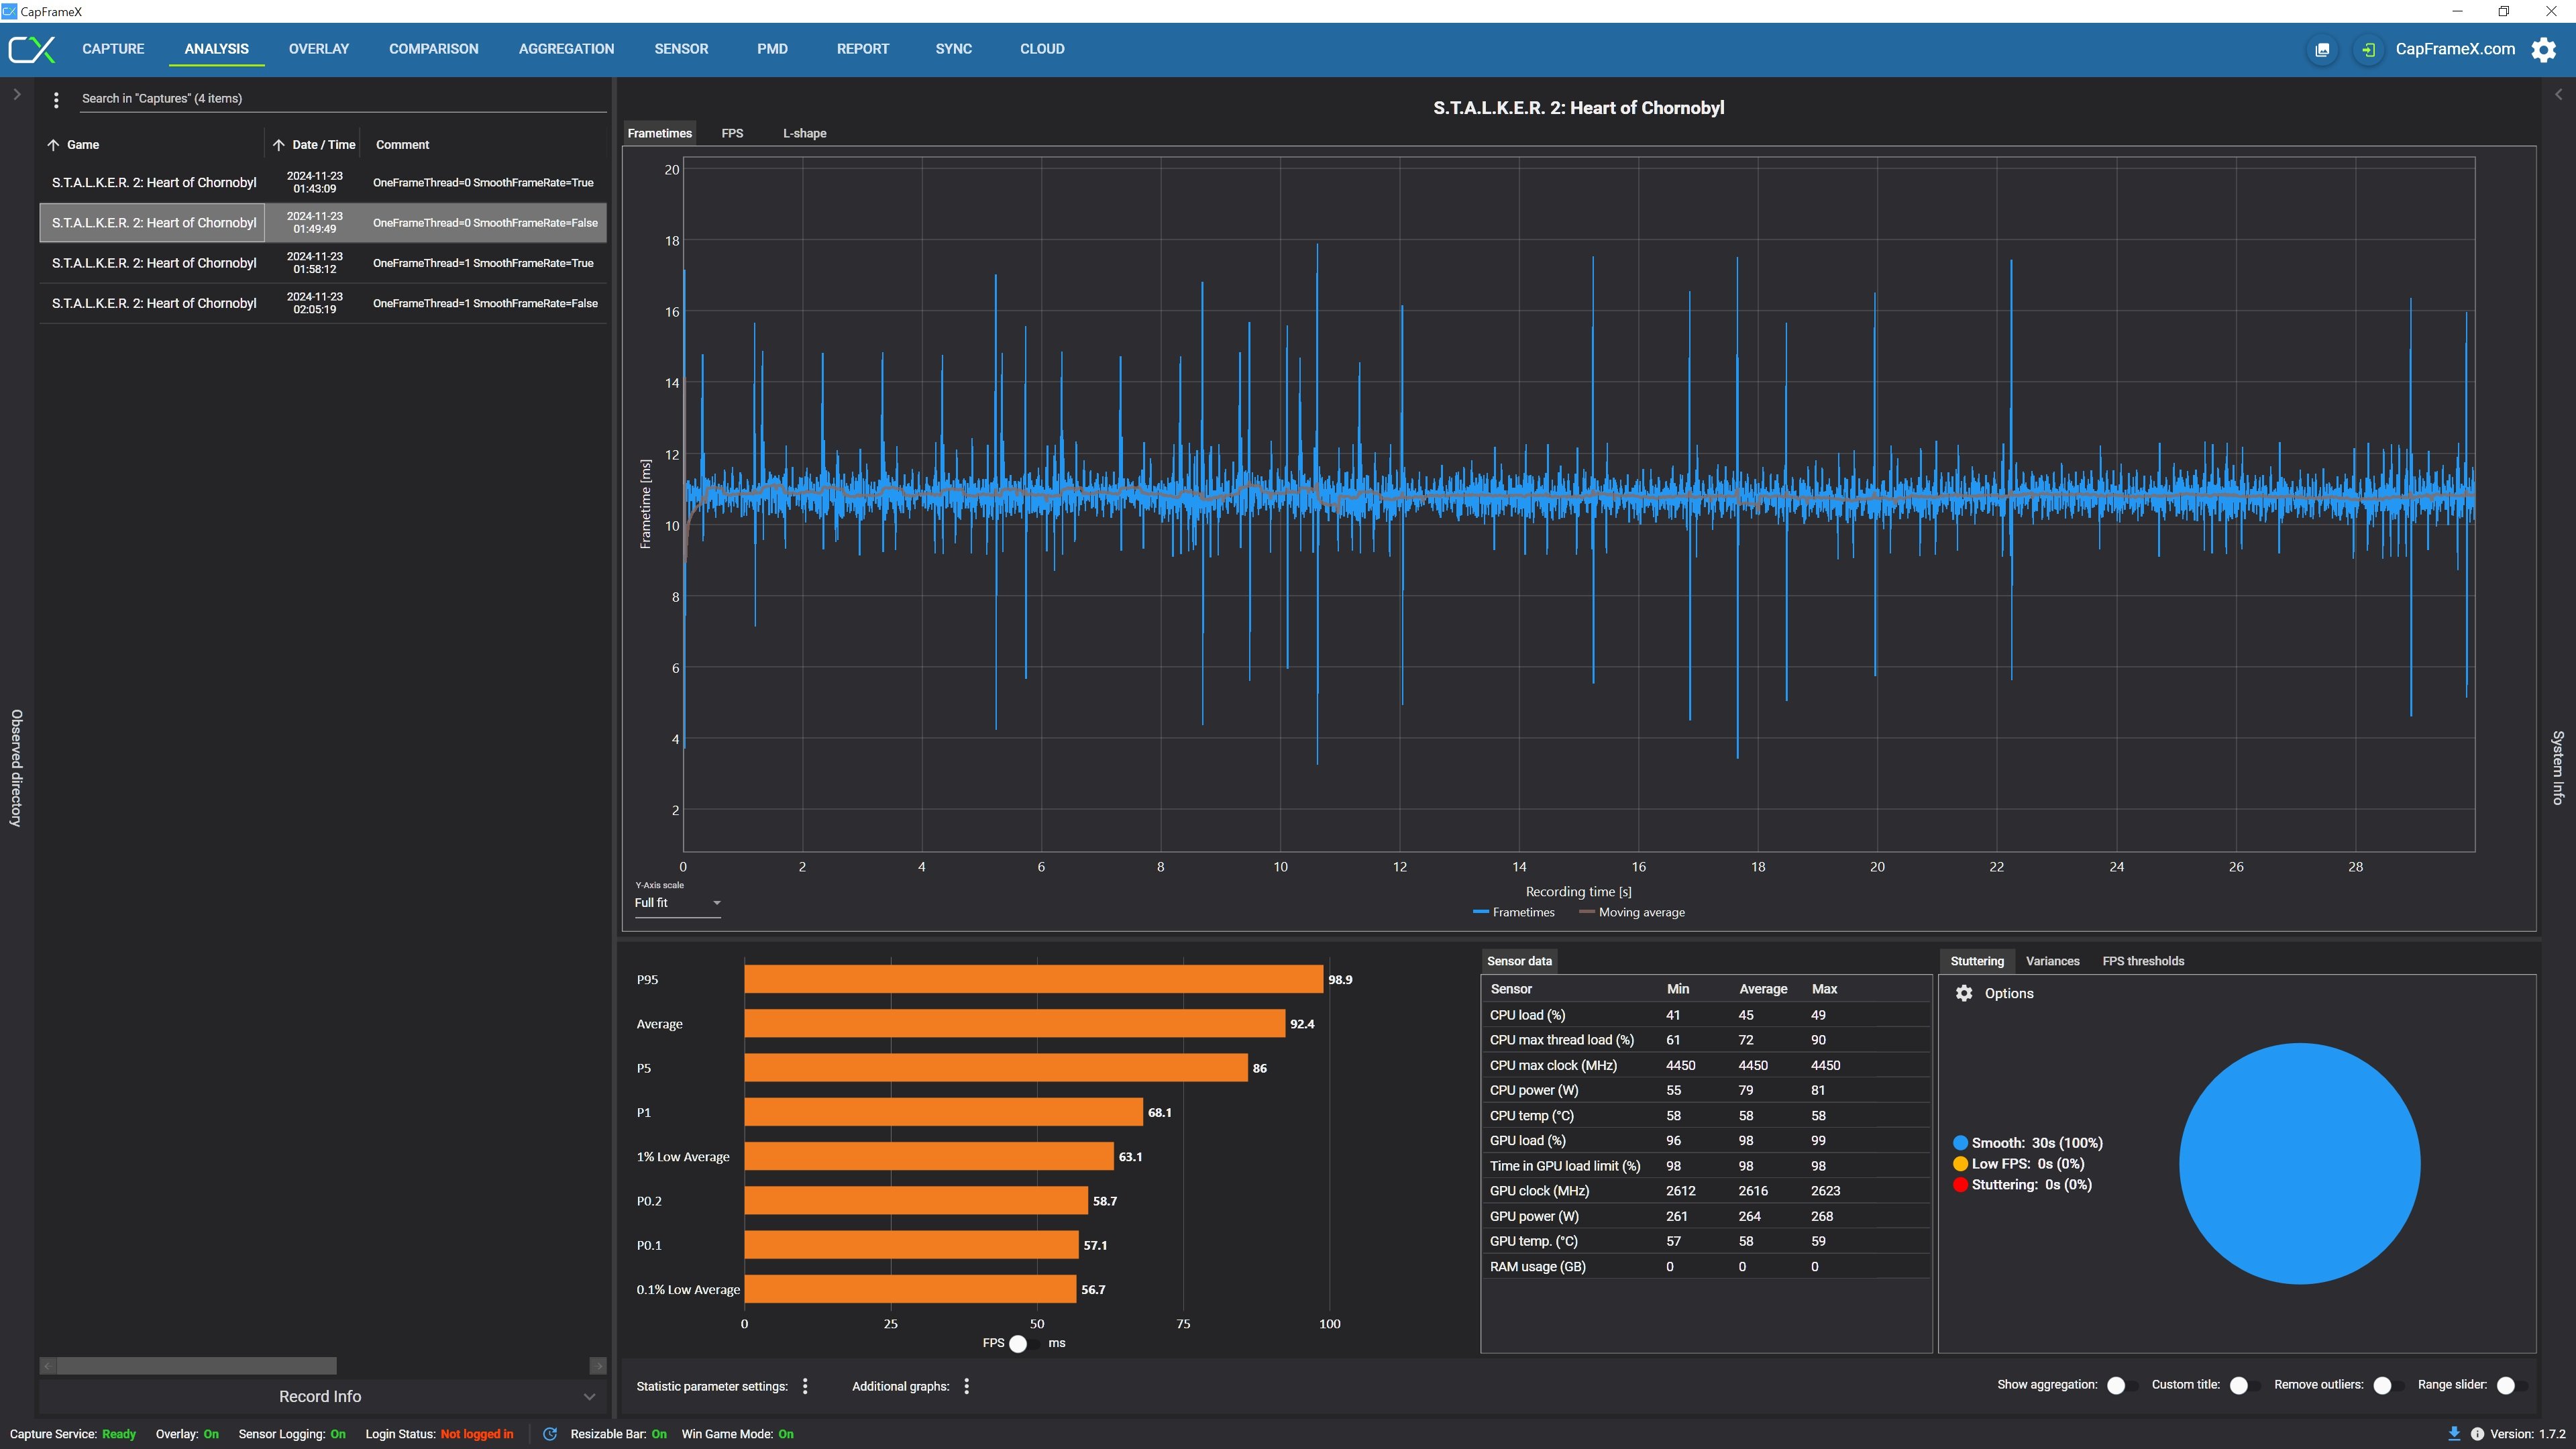Open the settings gear in top bar
The height and width of the screenshot is (1449, 2576).
click(2543, 49)
